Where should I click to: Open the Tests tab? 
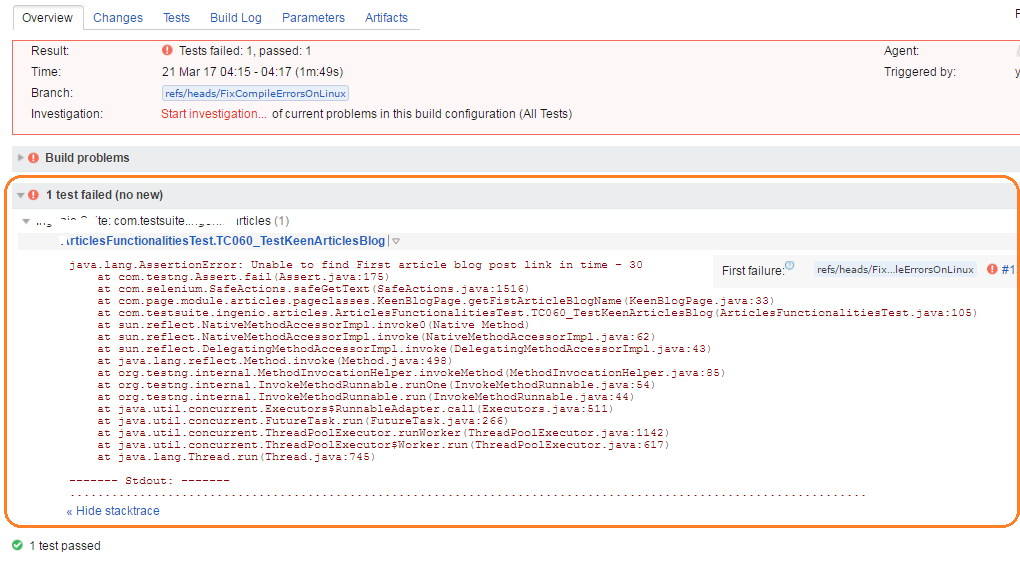click(176, 18)
